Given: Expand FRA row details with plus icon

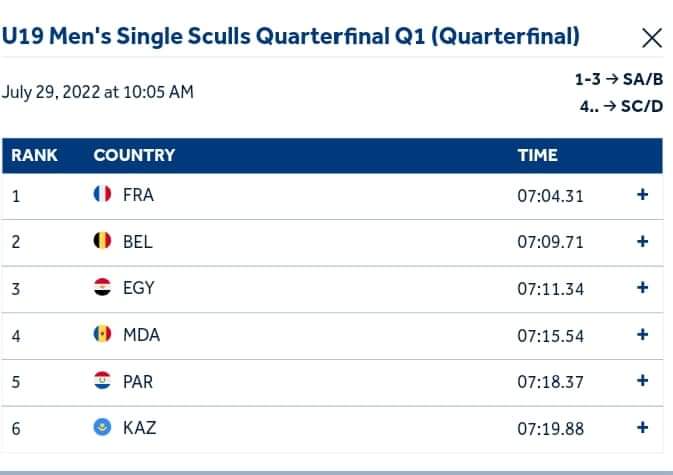Looking at the screenshot, I should [642, 195].
